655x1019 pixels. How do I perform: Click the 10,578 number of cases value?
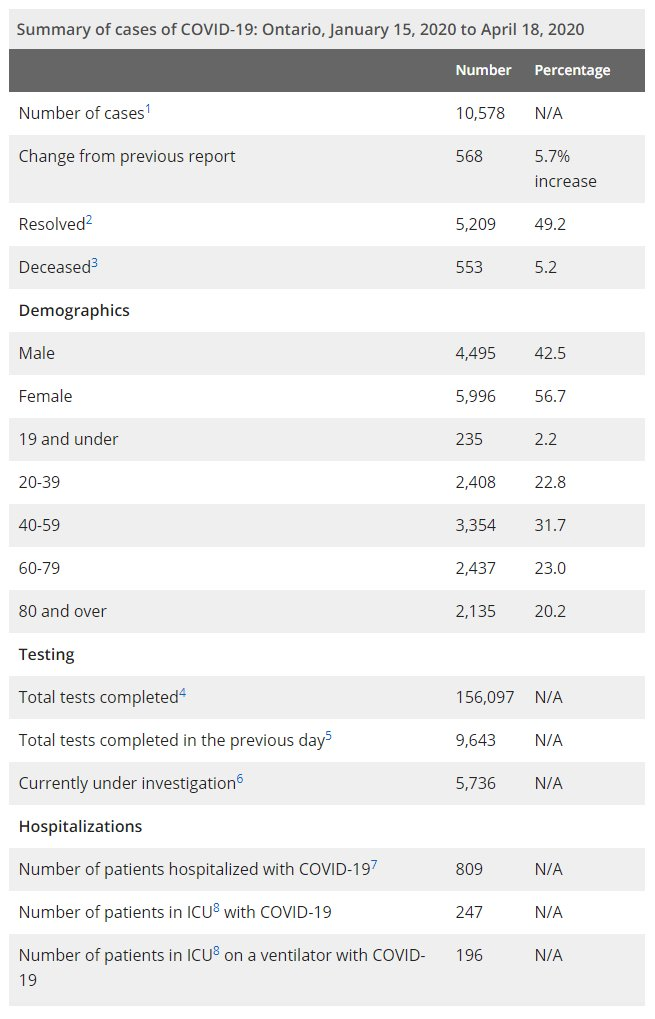coord(480,113)
